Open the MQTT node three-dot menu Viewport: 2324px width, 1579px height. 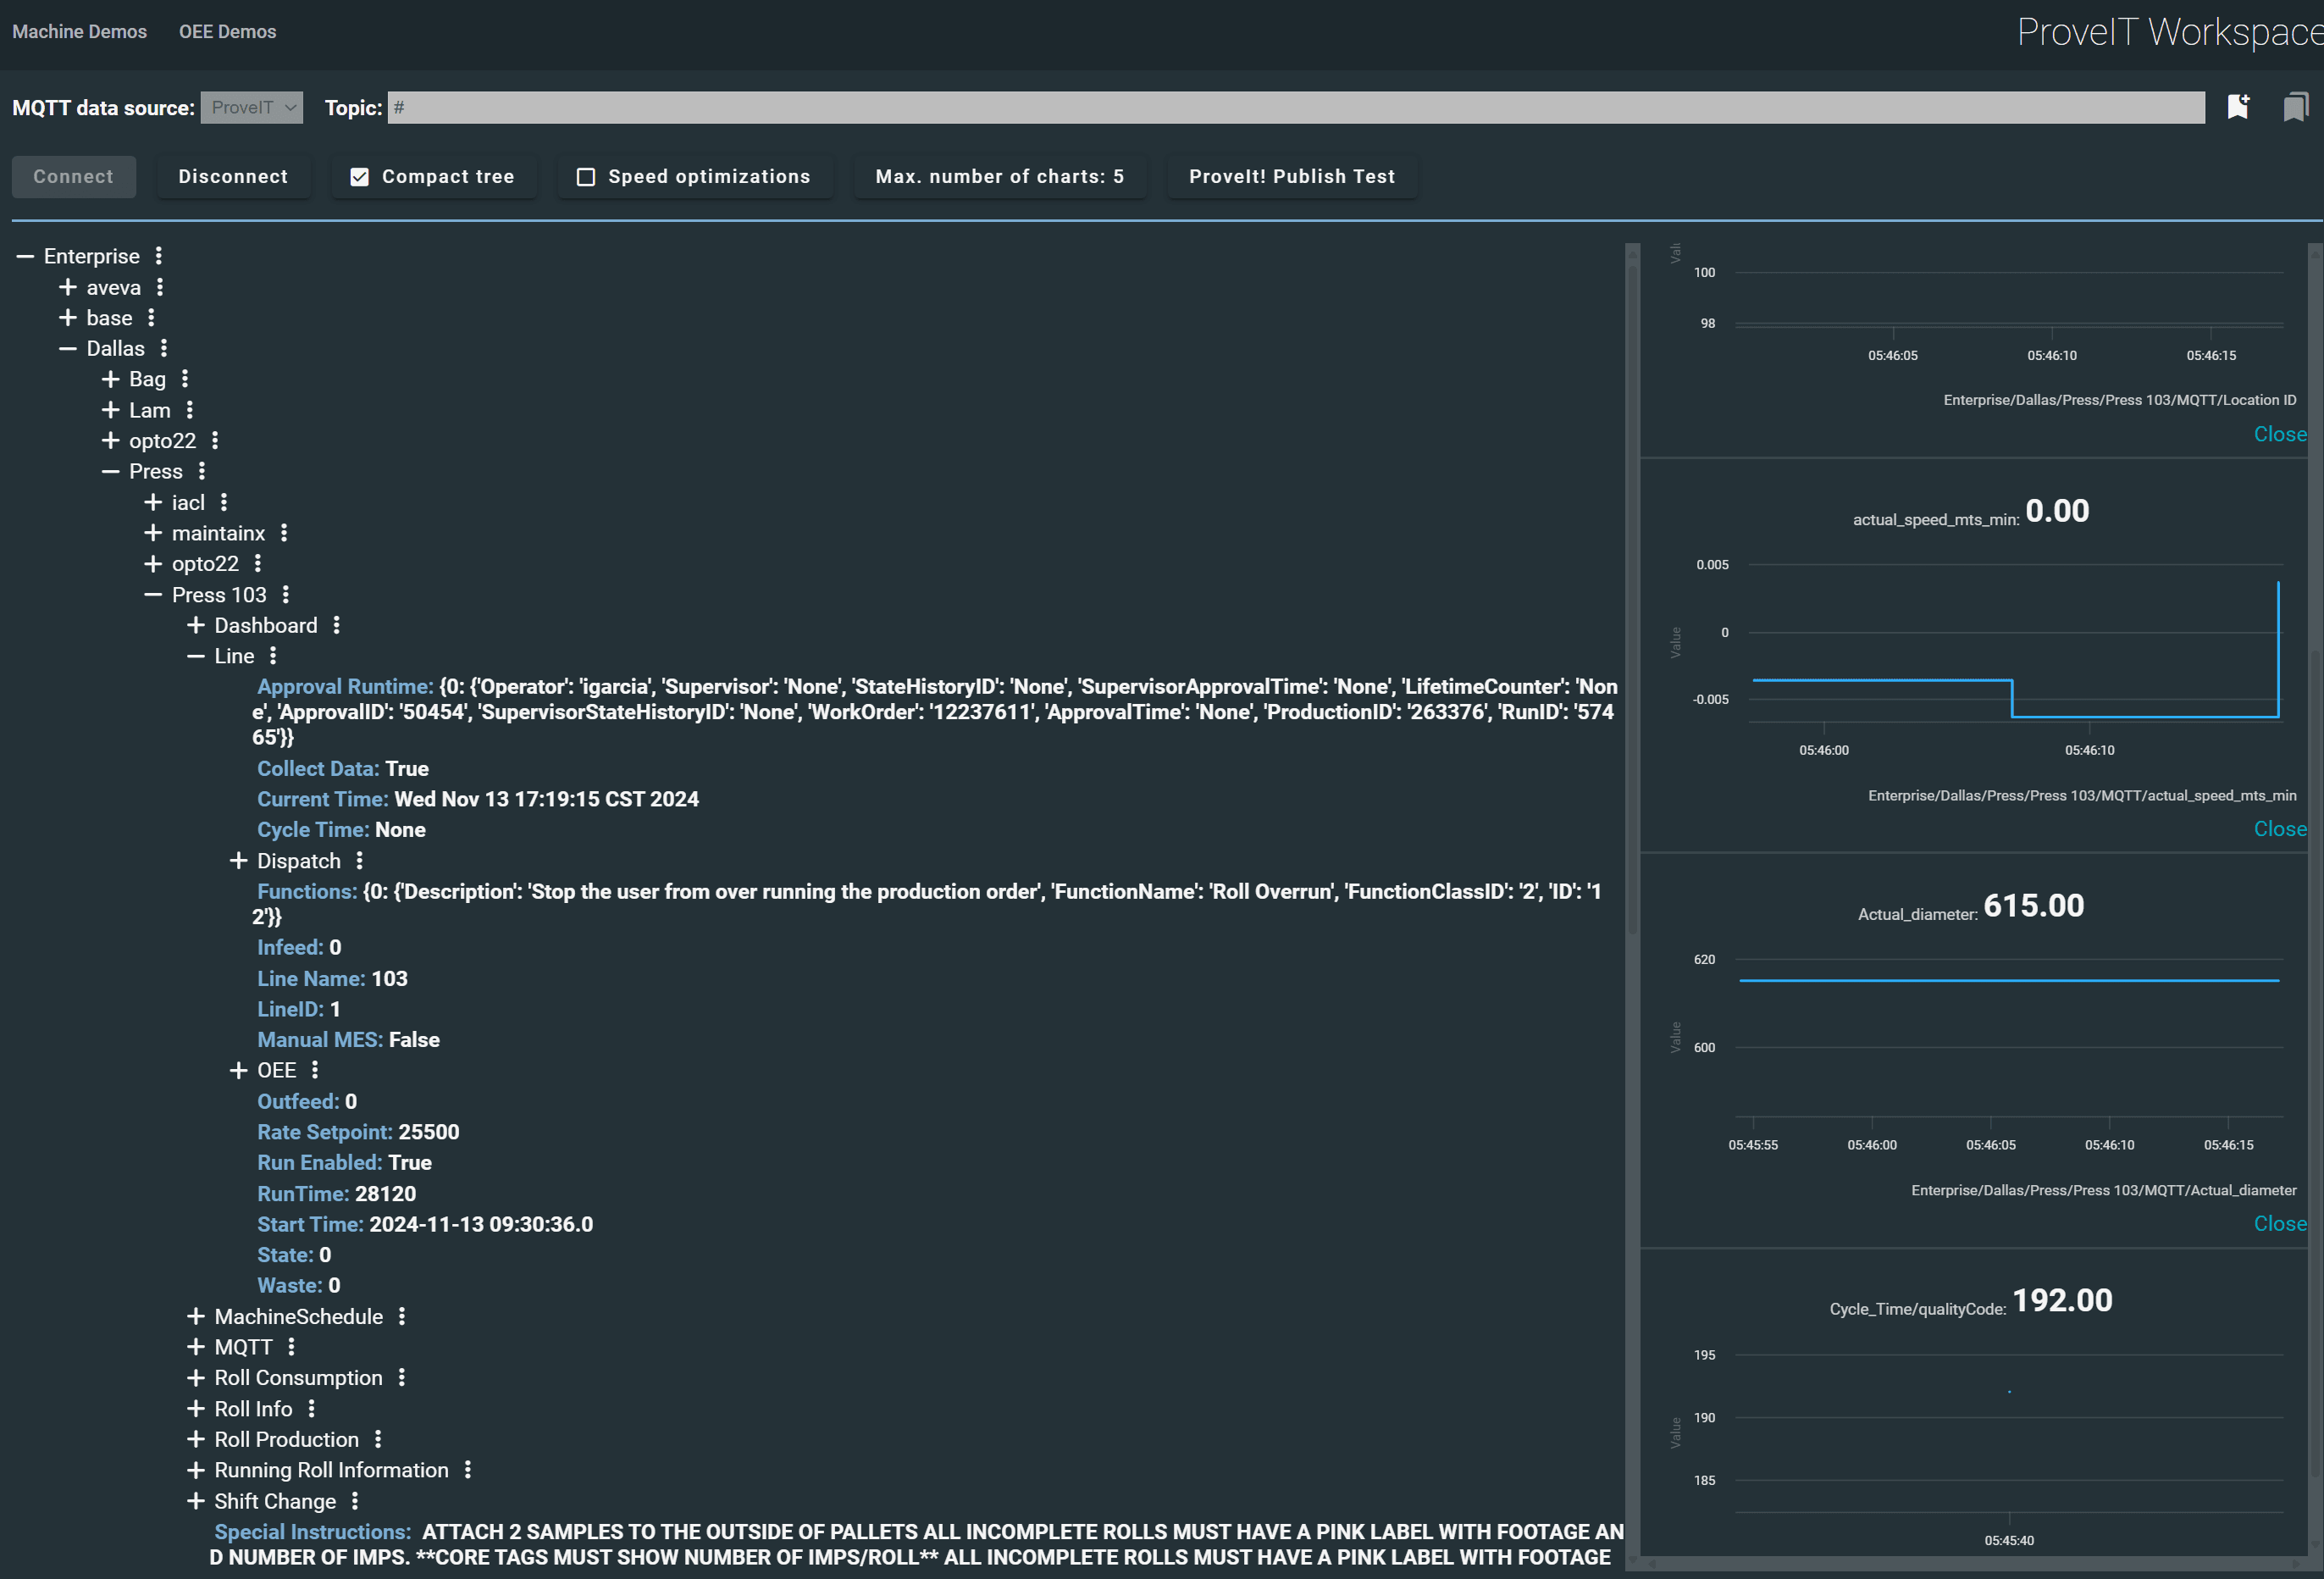[291, 1347]
